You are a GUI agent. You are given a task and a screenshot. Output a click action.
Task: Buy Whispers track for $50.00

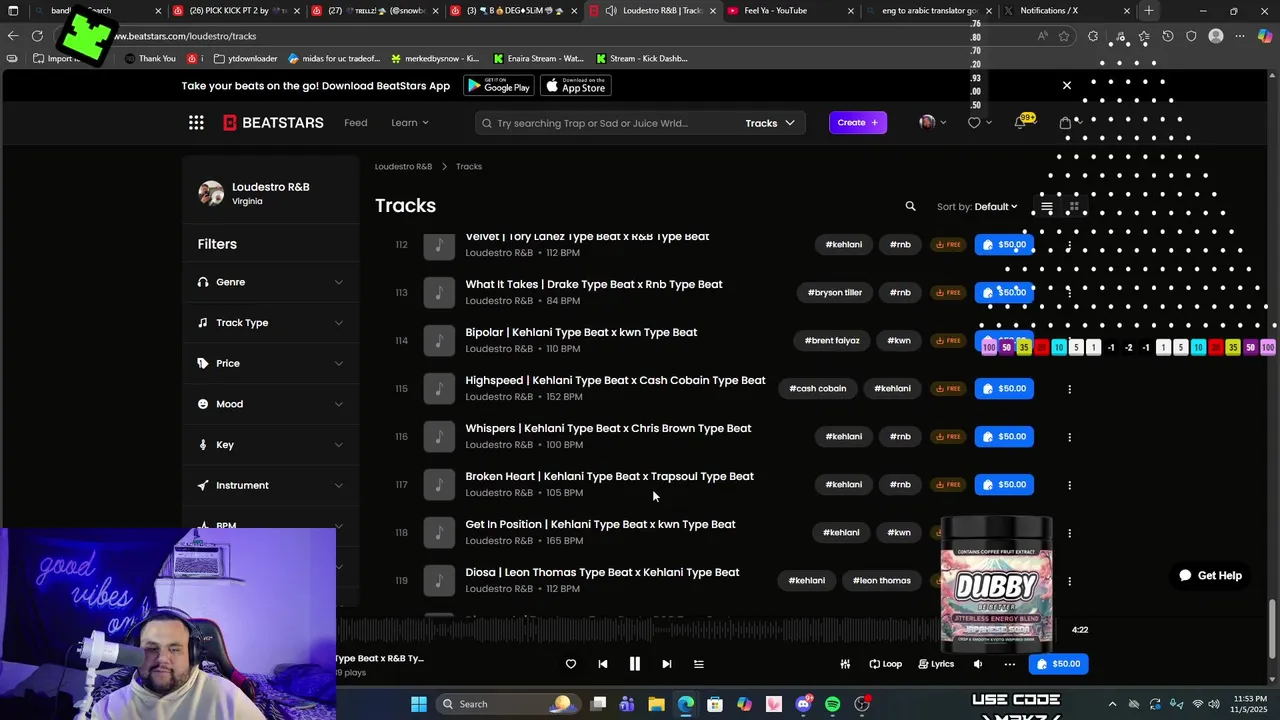[x=1004, y=437]
